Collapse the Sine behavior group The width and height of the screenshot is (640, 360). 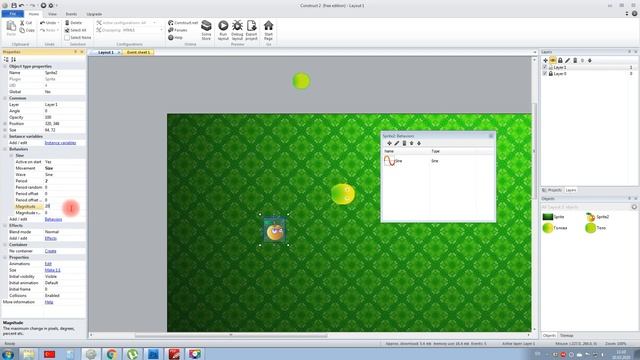[11, 156]
